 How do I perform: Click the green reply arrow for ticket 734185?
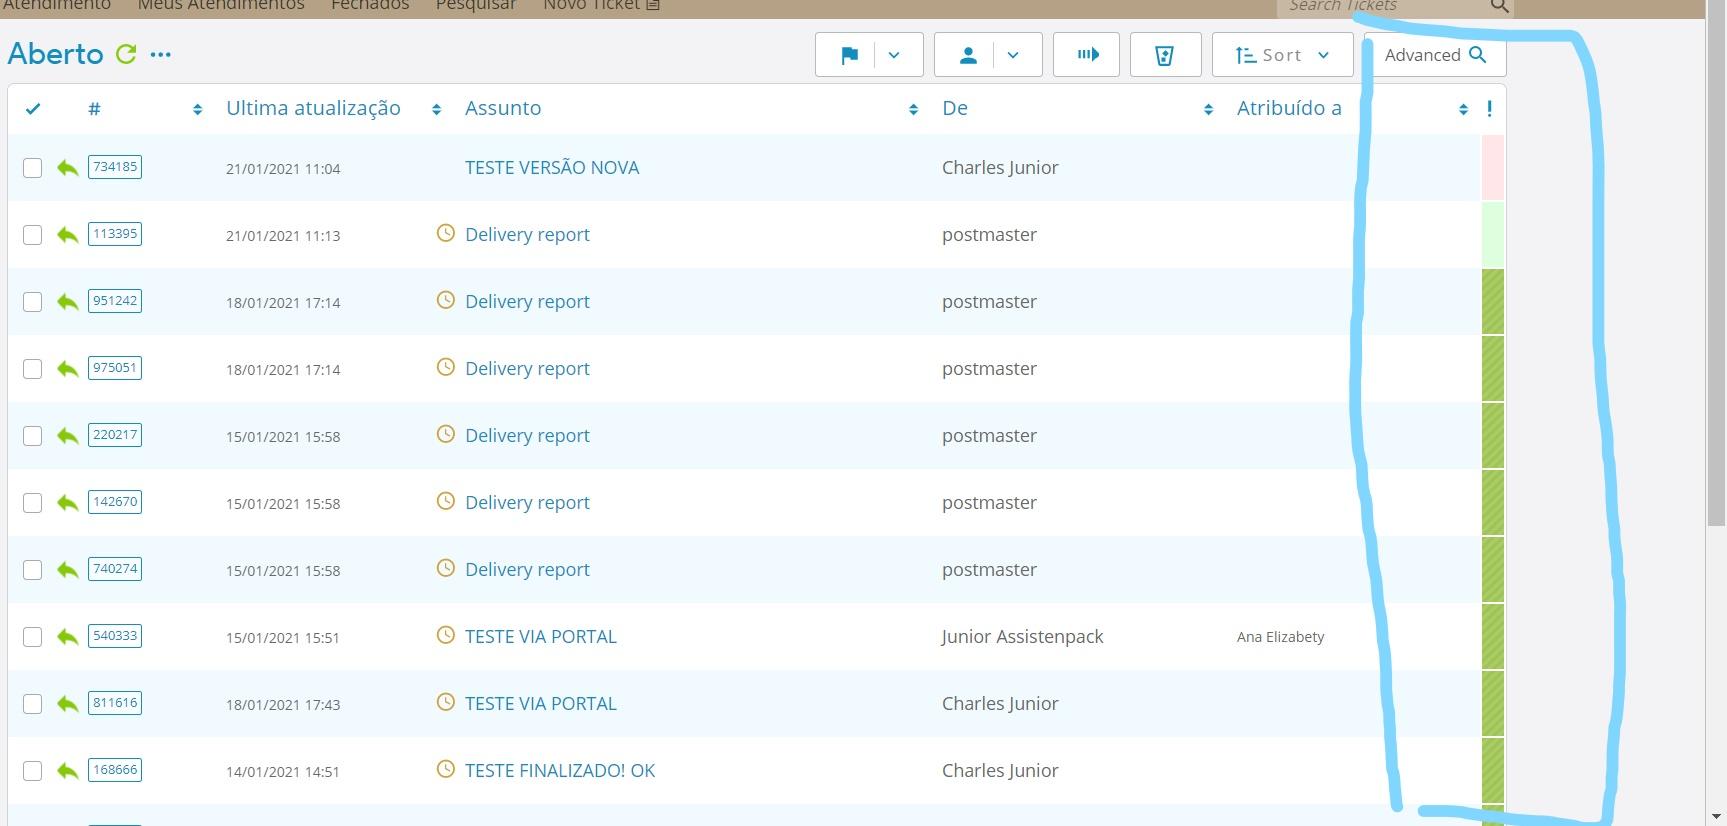pyautogui.click(x=67, y=168)
